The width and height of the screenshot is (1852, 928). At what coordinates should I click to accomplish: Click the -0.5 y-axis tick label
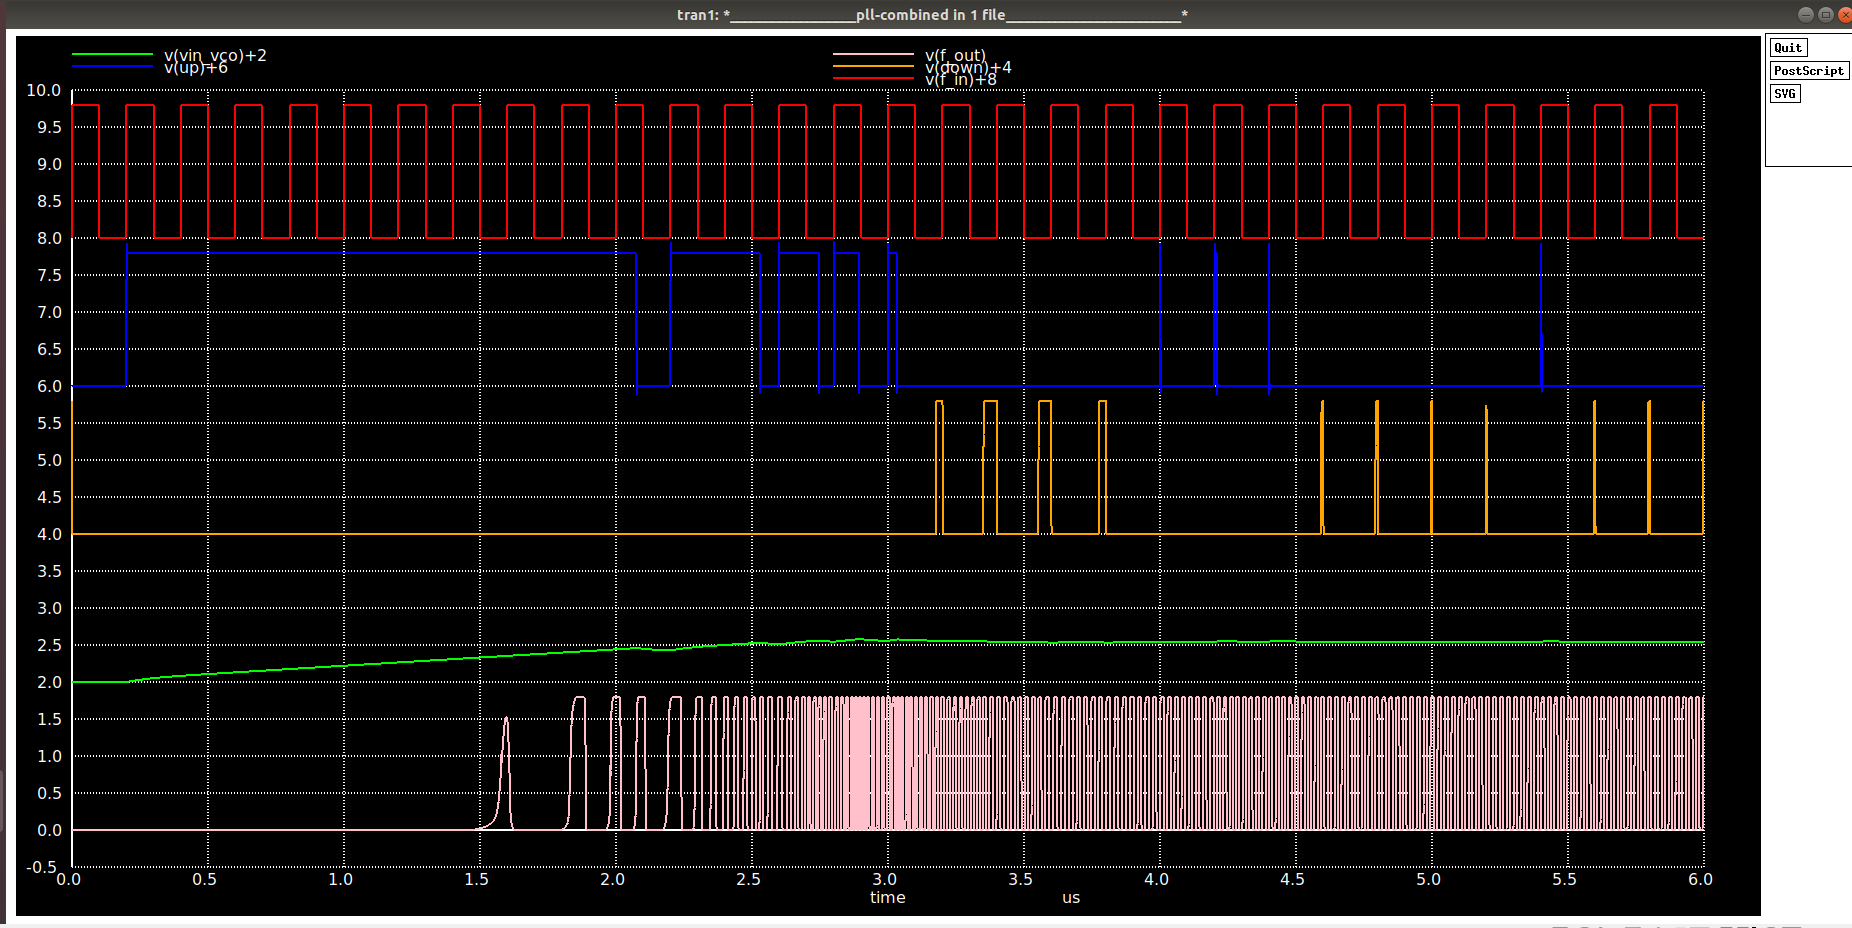[41, 867]
